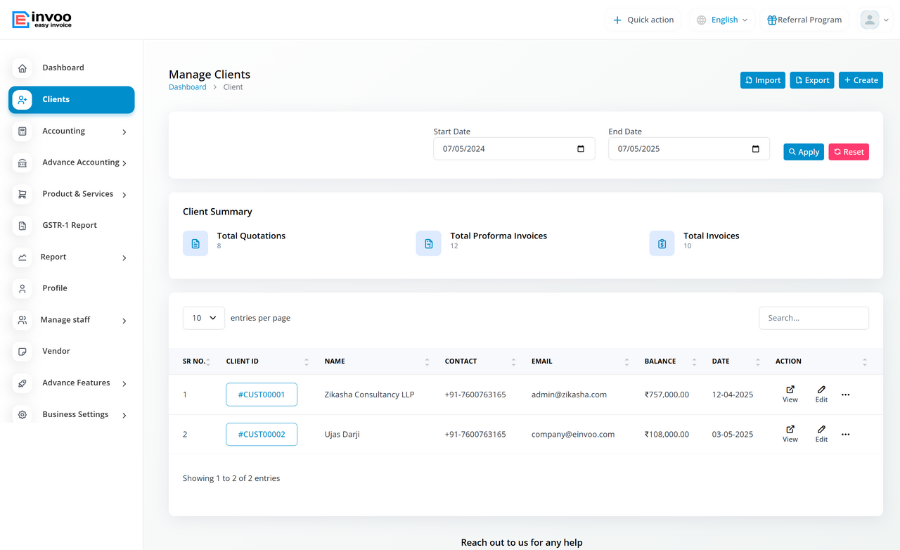900x550 pixels.
Task: Click the user avatar in header
Action: tap(870, 20)
